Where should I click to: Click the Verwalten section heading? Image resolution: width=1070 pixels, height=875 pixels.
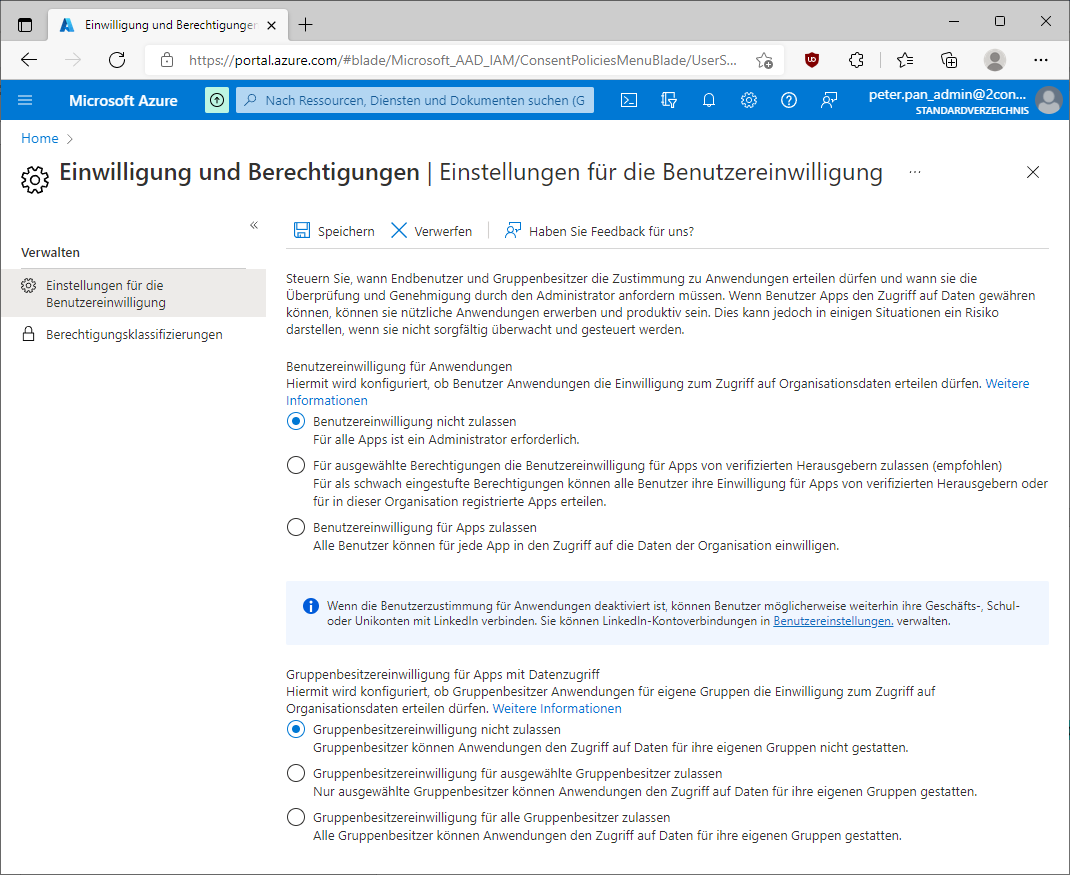(x=50, y=253)
